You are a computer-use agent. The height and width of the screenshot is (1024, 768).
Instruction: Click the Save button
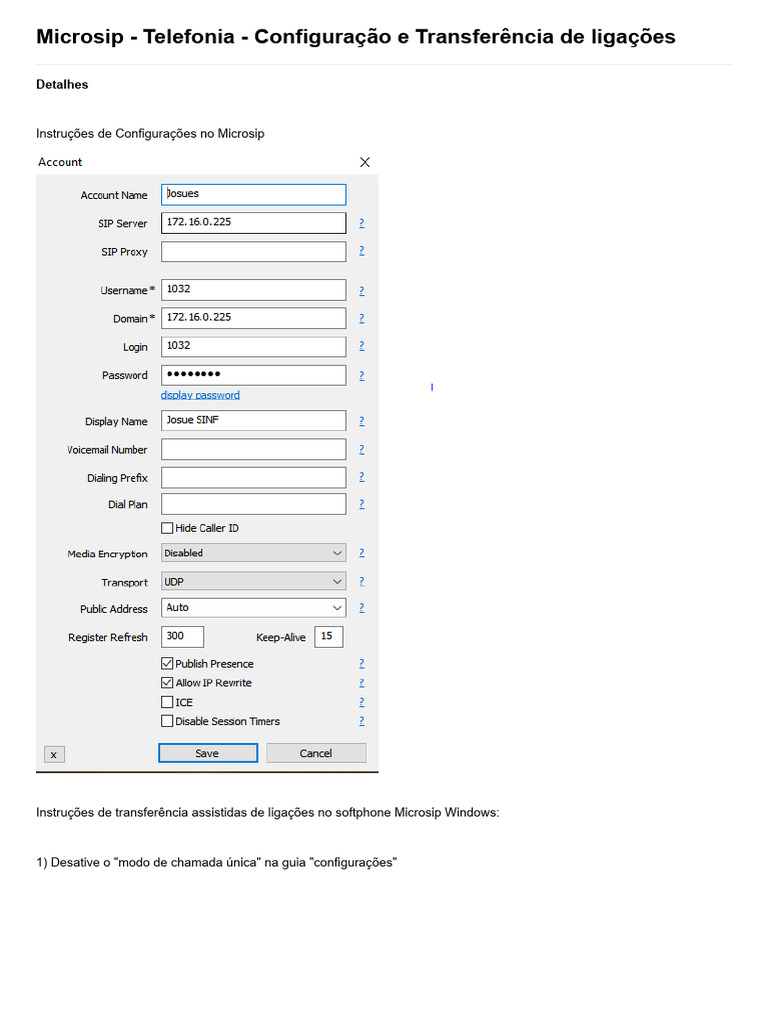point(208,753)
